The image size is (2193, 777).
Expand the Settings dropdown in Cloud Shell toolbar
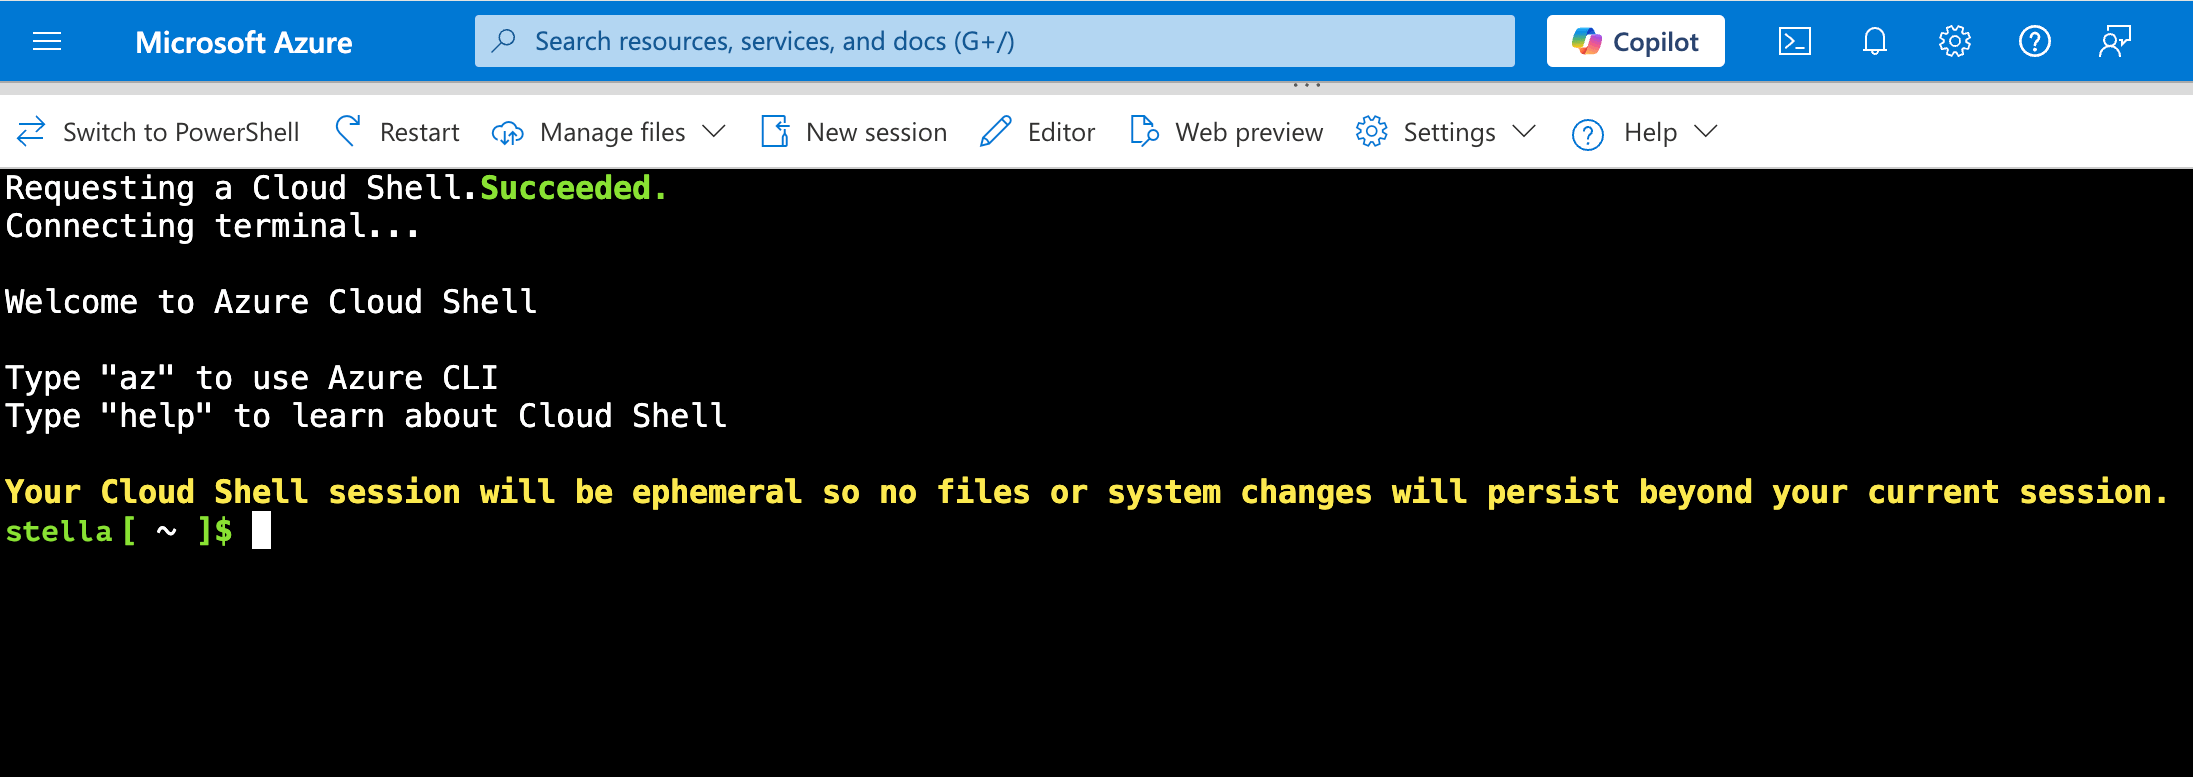(1525, 131)
